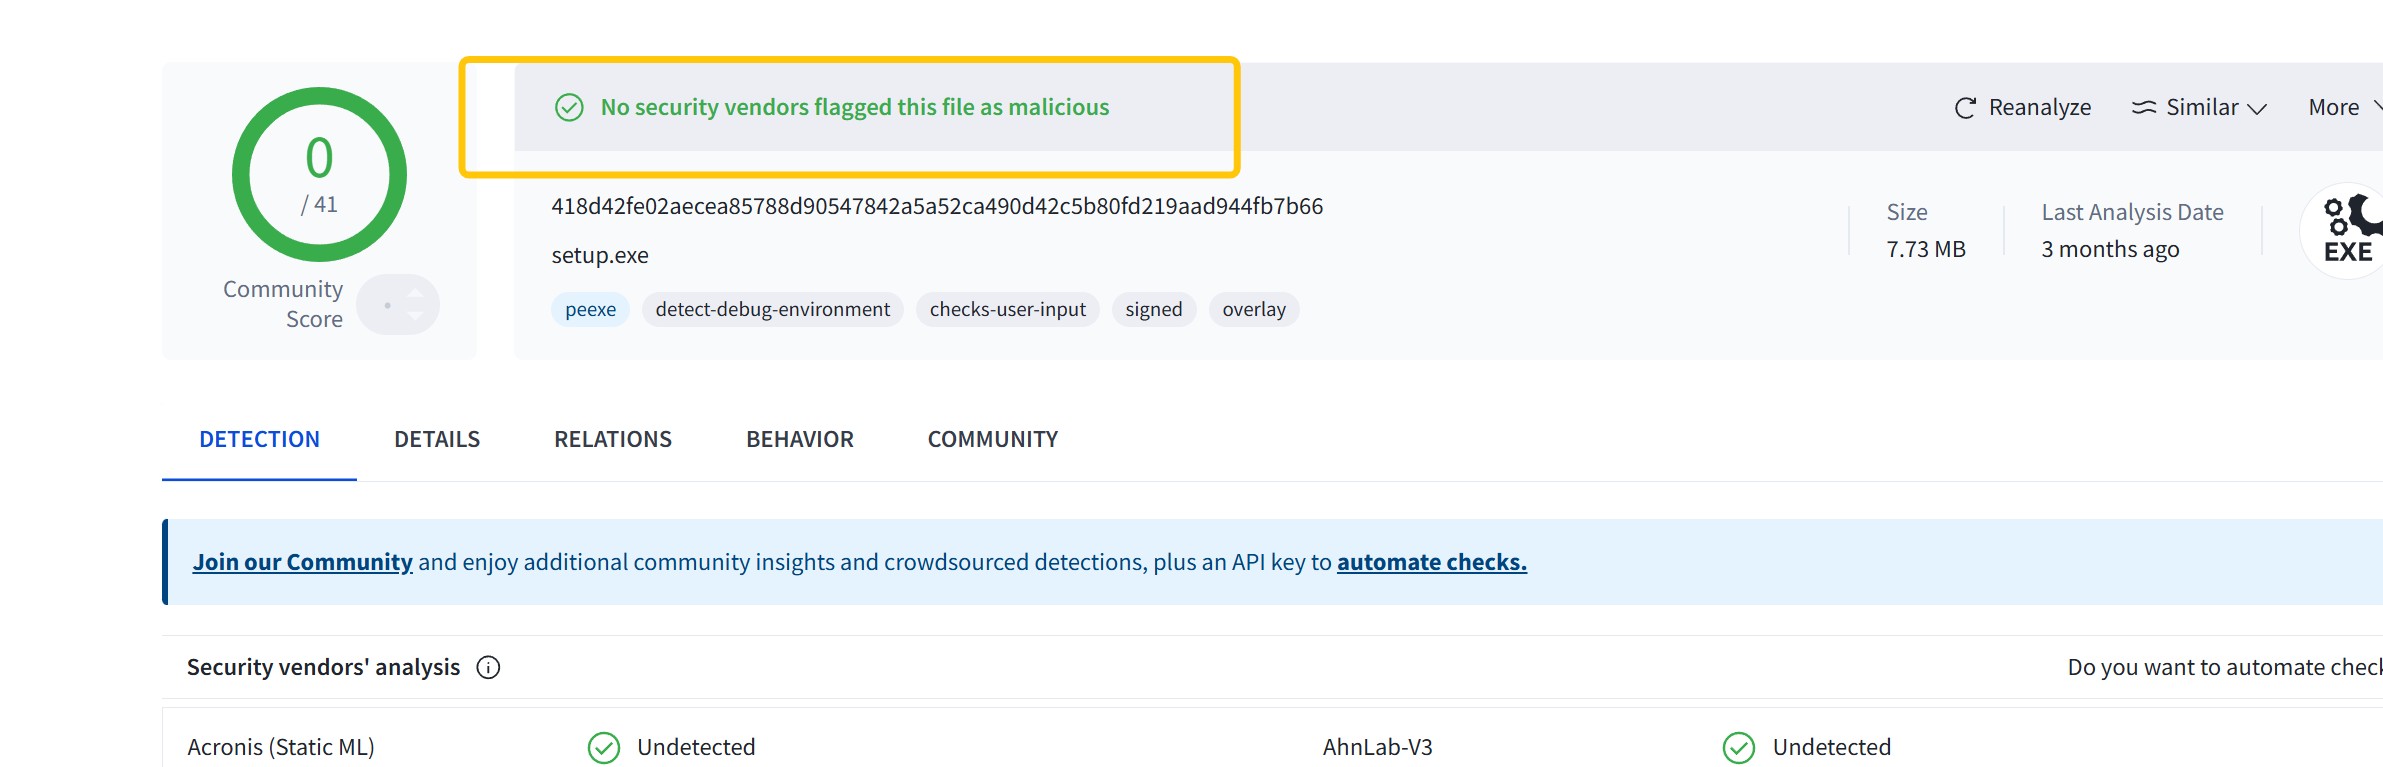Click the 7.73 MB size value
Image resolution: width=2383 pixels, height=767 pixels.
click(x=1926, y=249)
